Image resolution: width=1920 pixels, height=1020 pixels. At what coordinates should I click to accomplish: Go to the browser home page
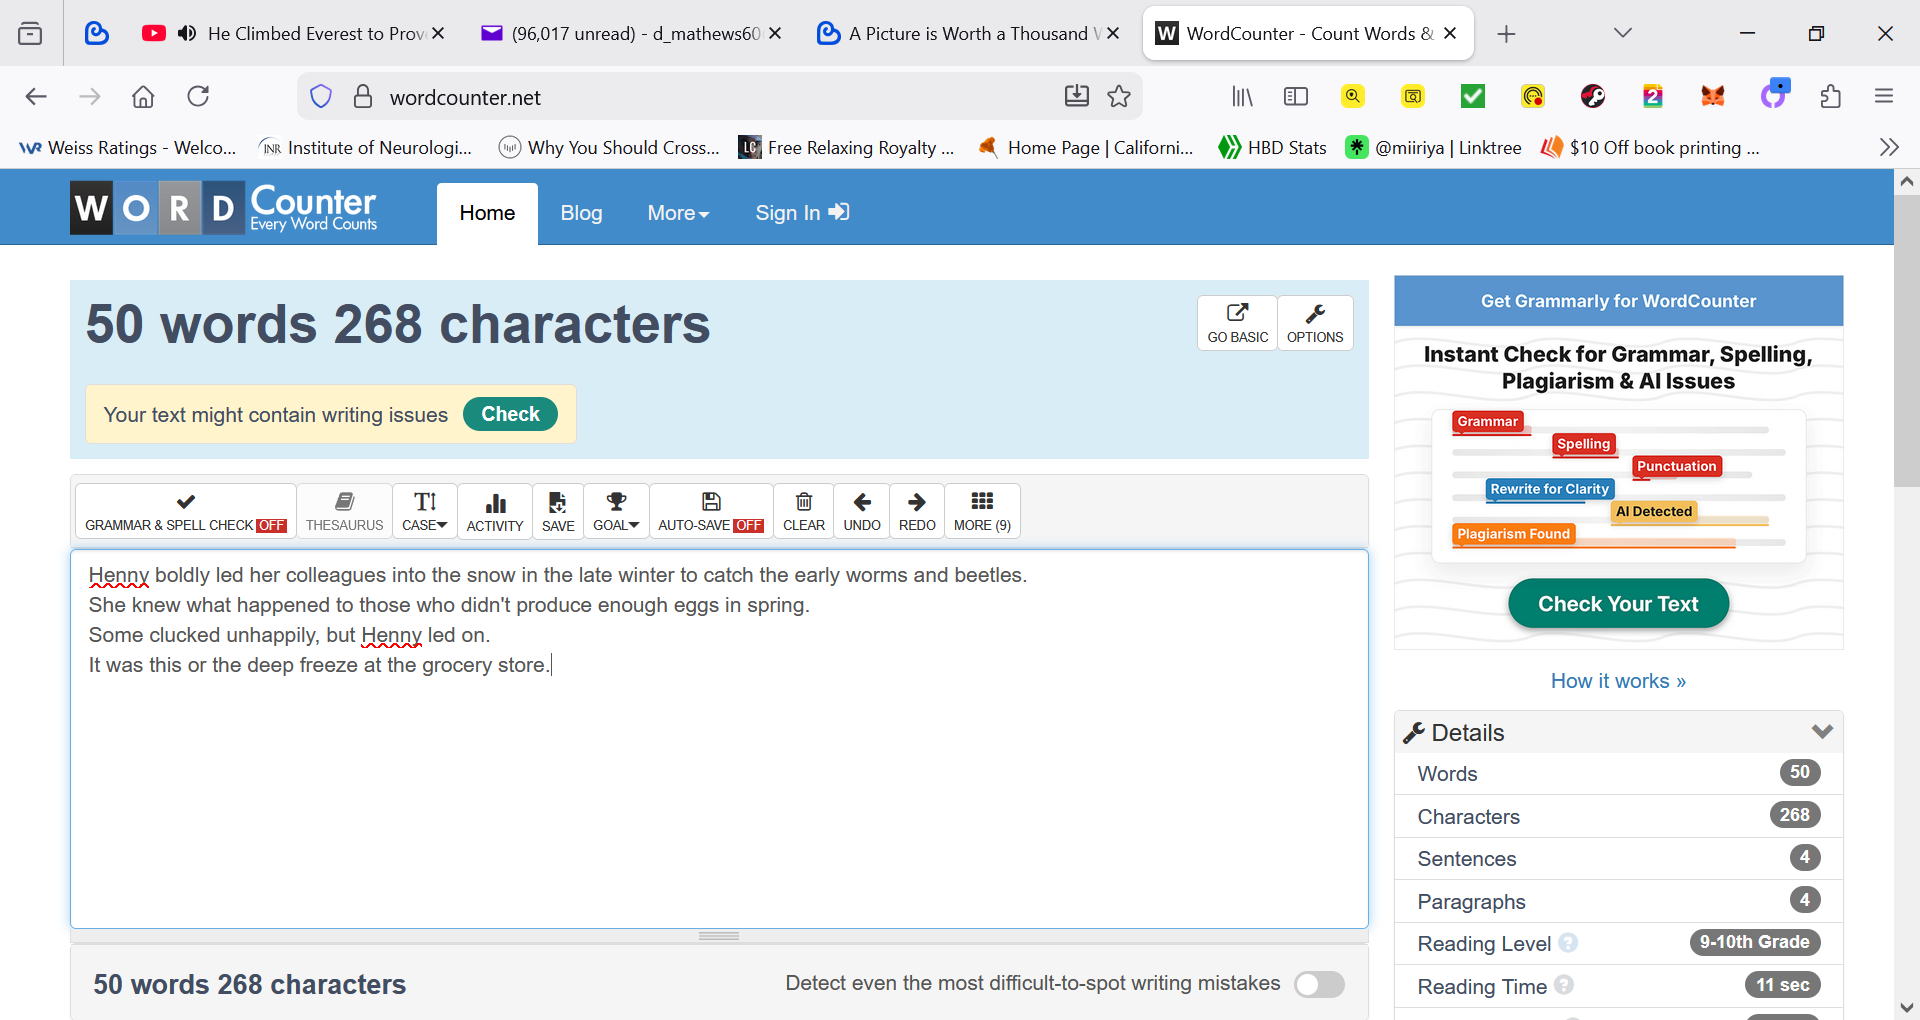(x=143, y=96)
